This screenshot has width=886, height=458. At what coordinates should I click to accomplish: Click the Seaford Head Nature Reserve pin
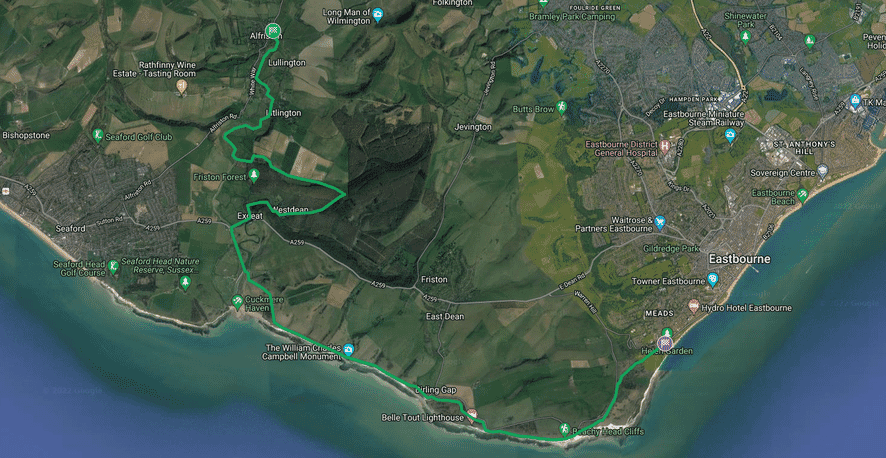click(185, 282)
